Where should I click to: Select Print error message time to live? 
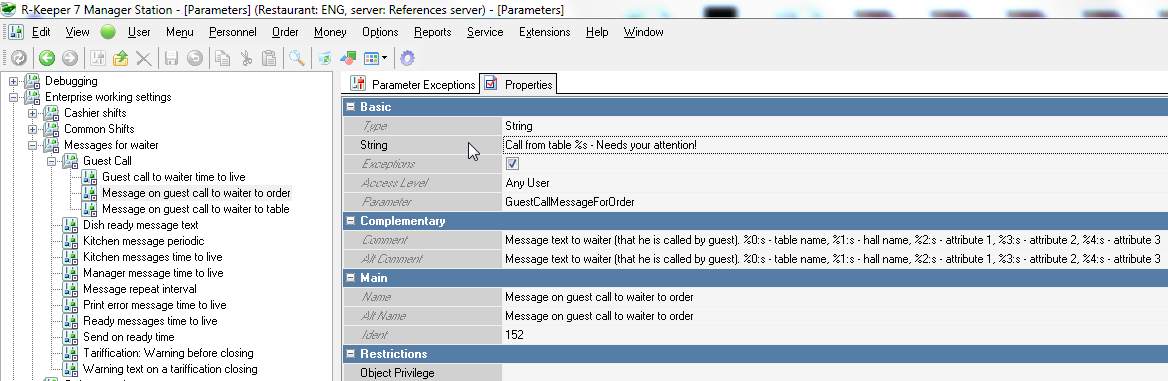point(154,305)
